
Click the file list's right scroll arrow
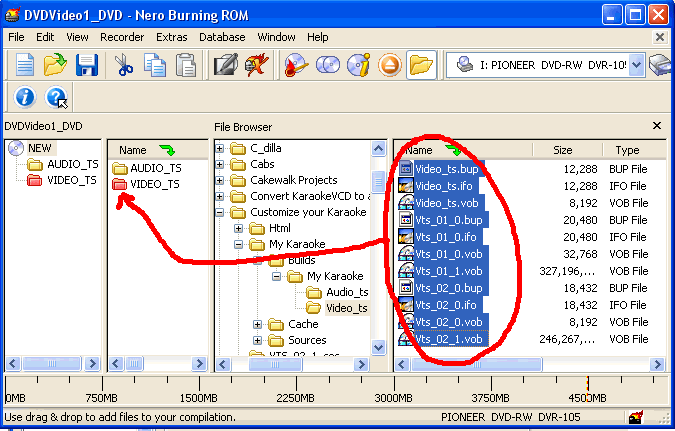(657, 365)
